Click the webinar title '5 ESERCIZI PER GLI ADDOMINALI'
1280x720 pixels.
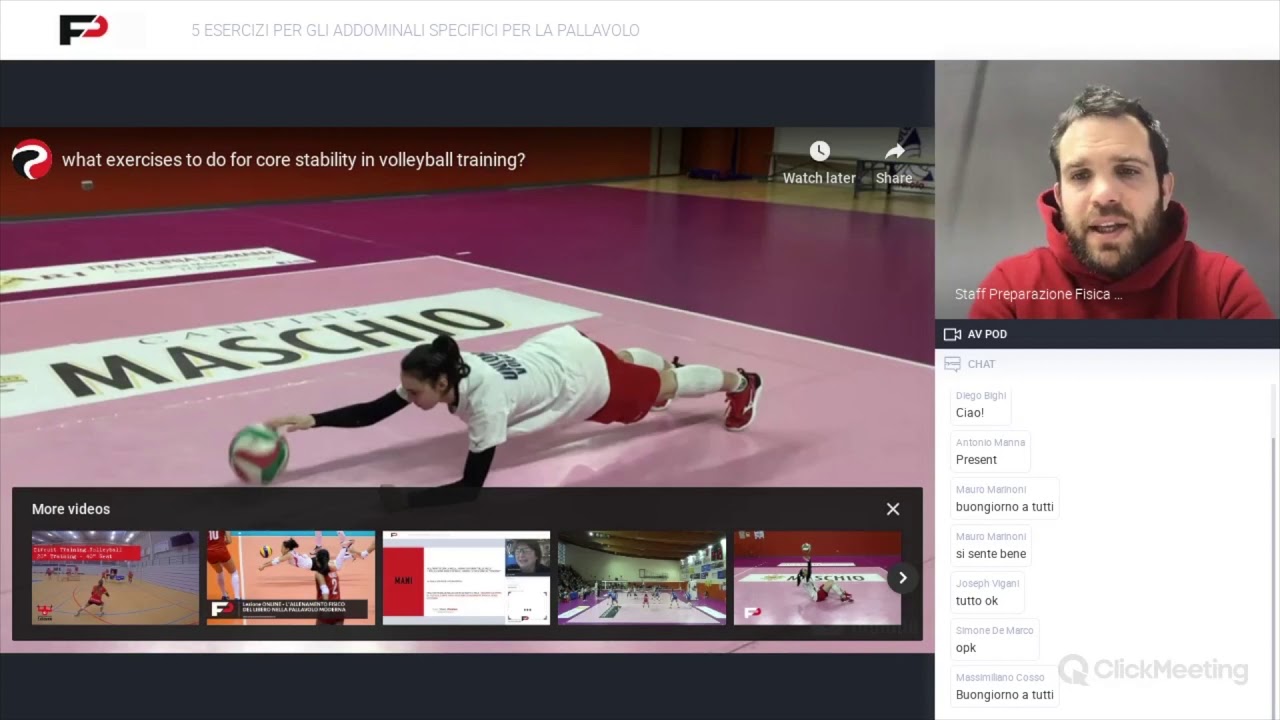[x=415, y=31]
